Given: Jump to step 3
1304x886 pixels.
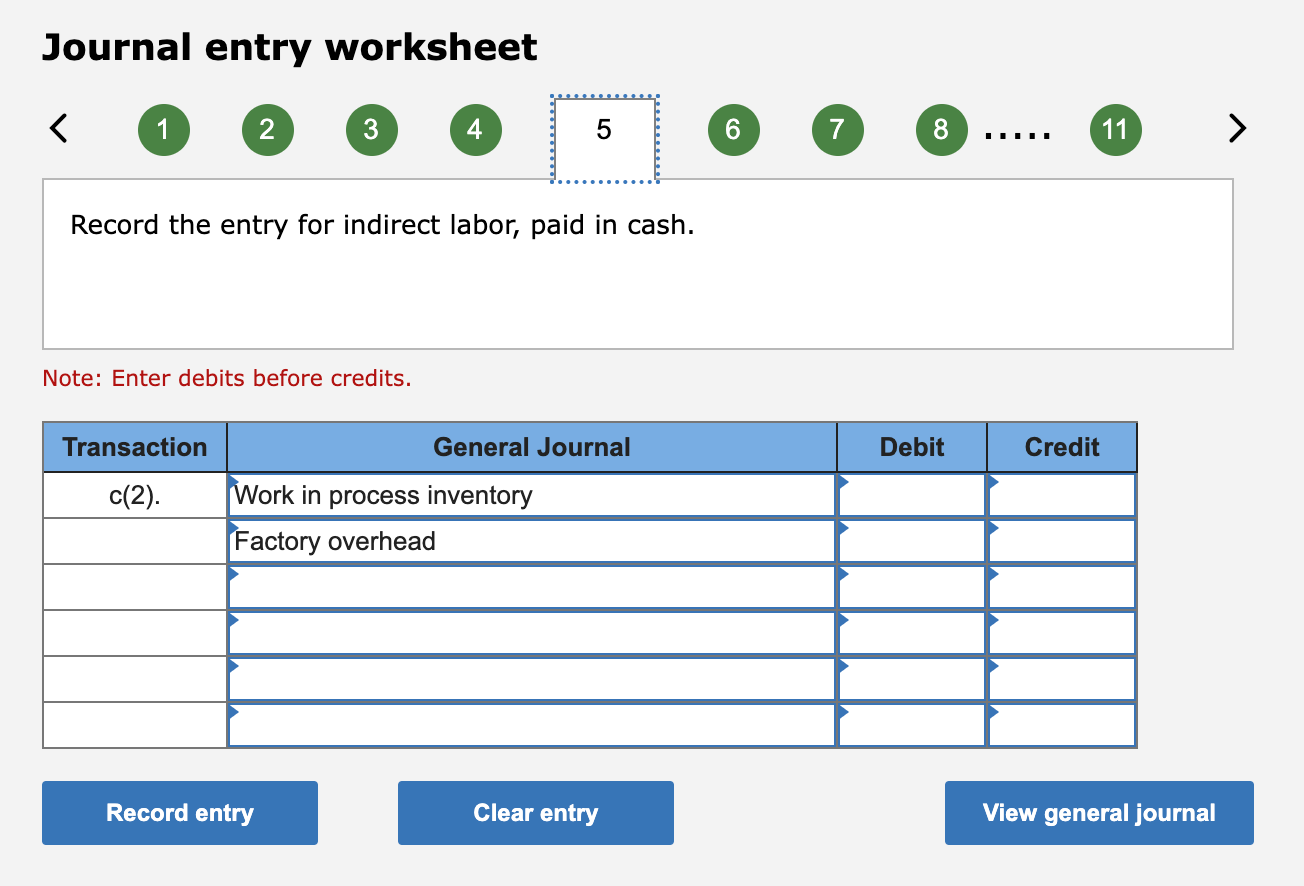Looking at the screenshot, I should (371, 129).
